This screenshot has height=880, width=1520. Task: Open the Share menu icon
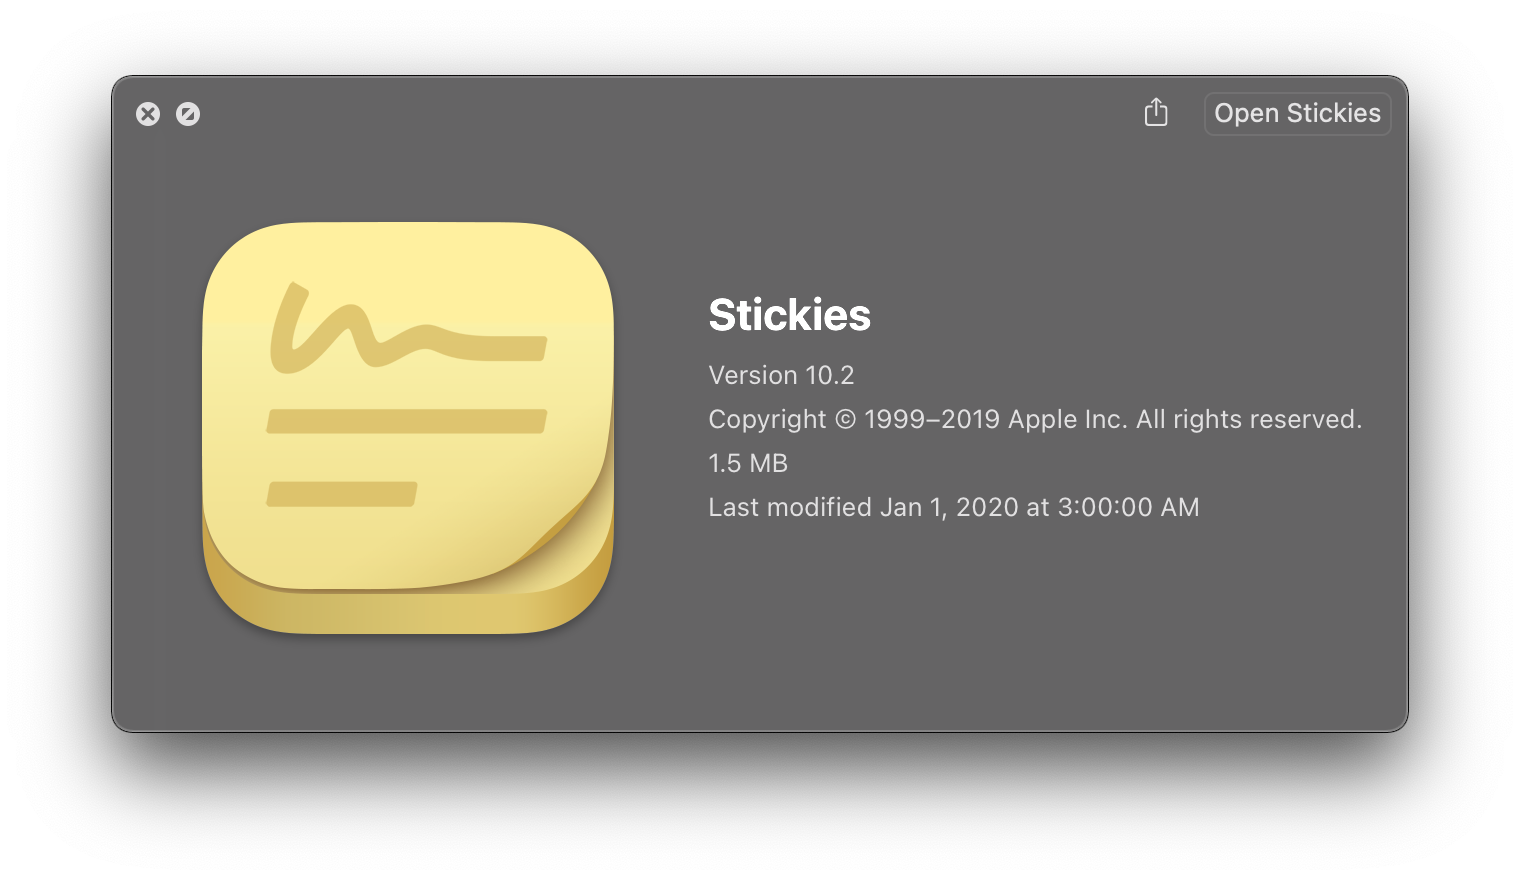click(1156, 112)
